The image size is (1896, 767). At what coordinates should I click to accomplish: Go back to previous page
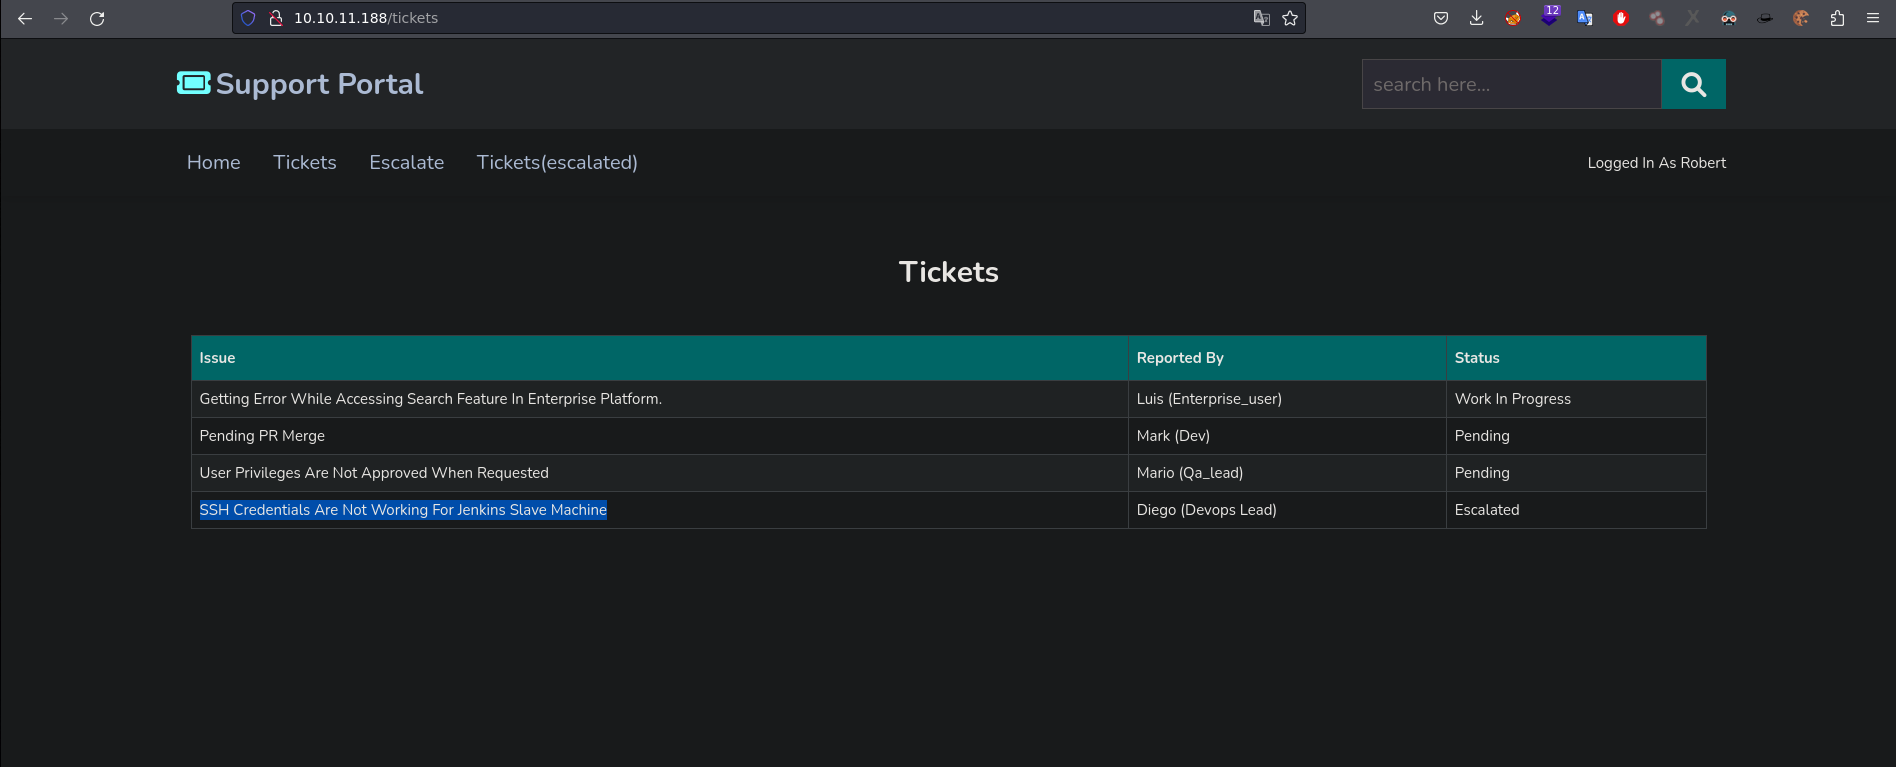[25, 18]
